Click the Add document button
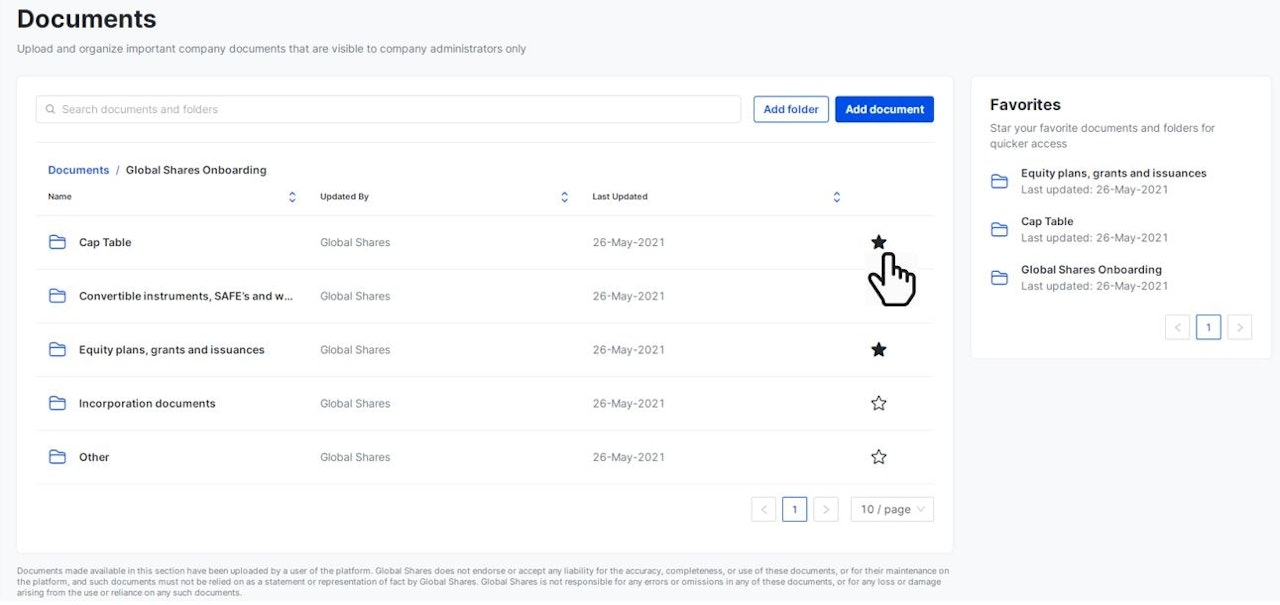 tap(884, 109)
